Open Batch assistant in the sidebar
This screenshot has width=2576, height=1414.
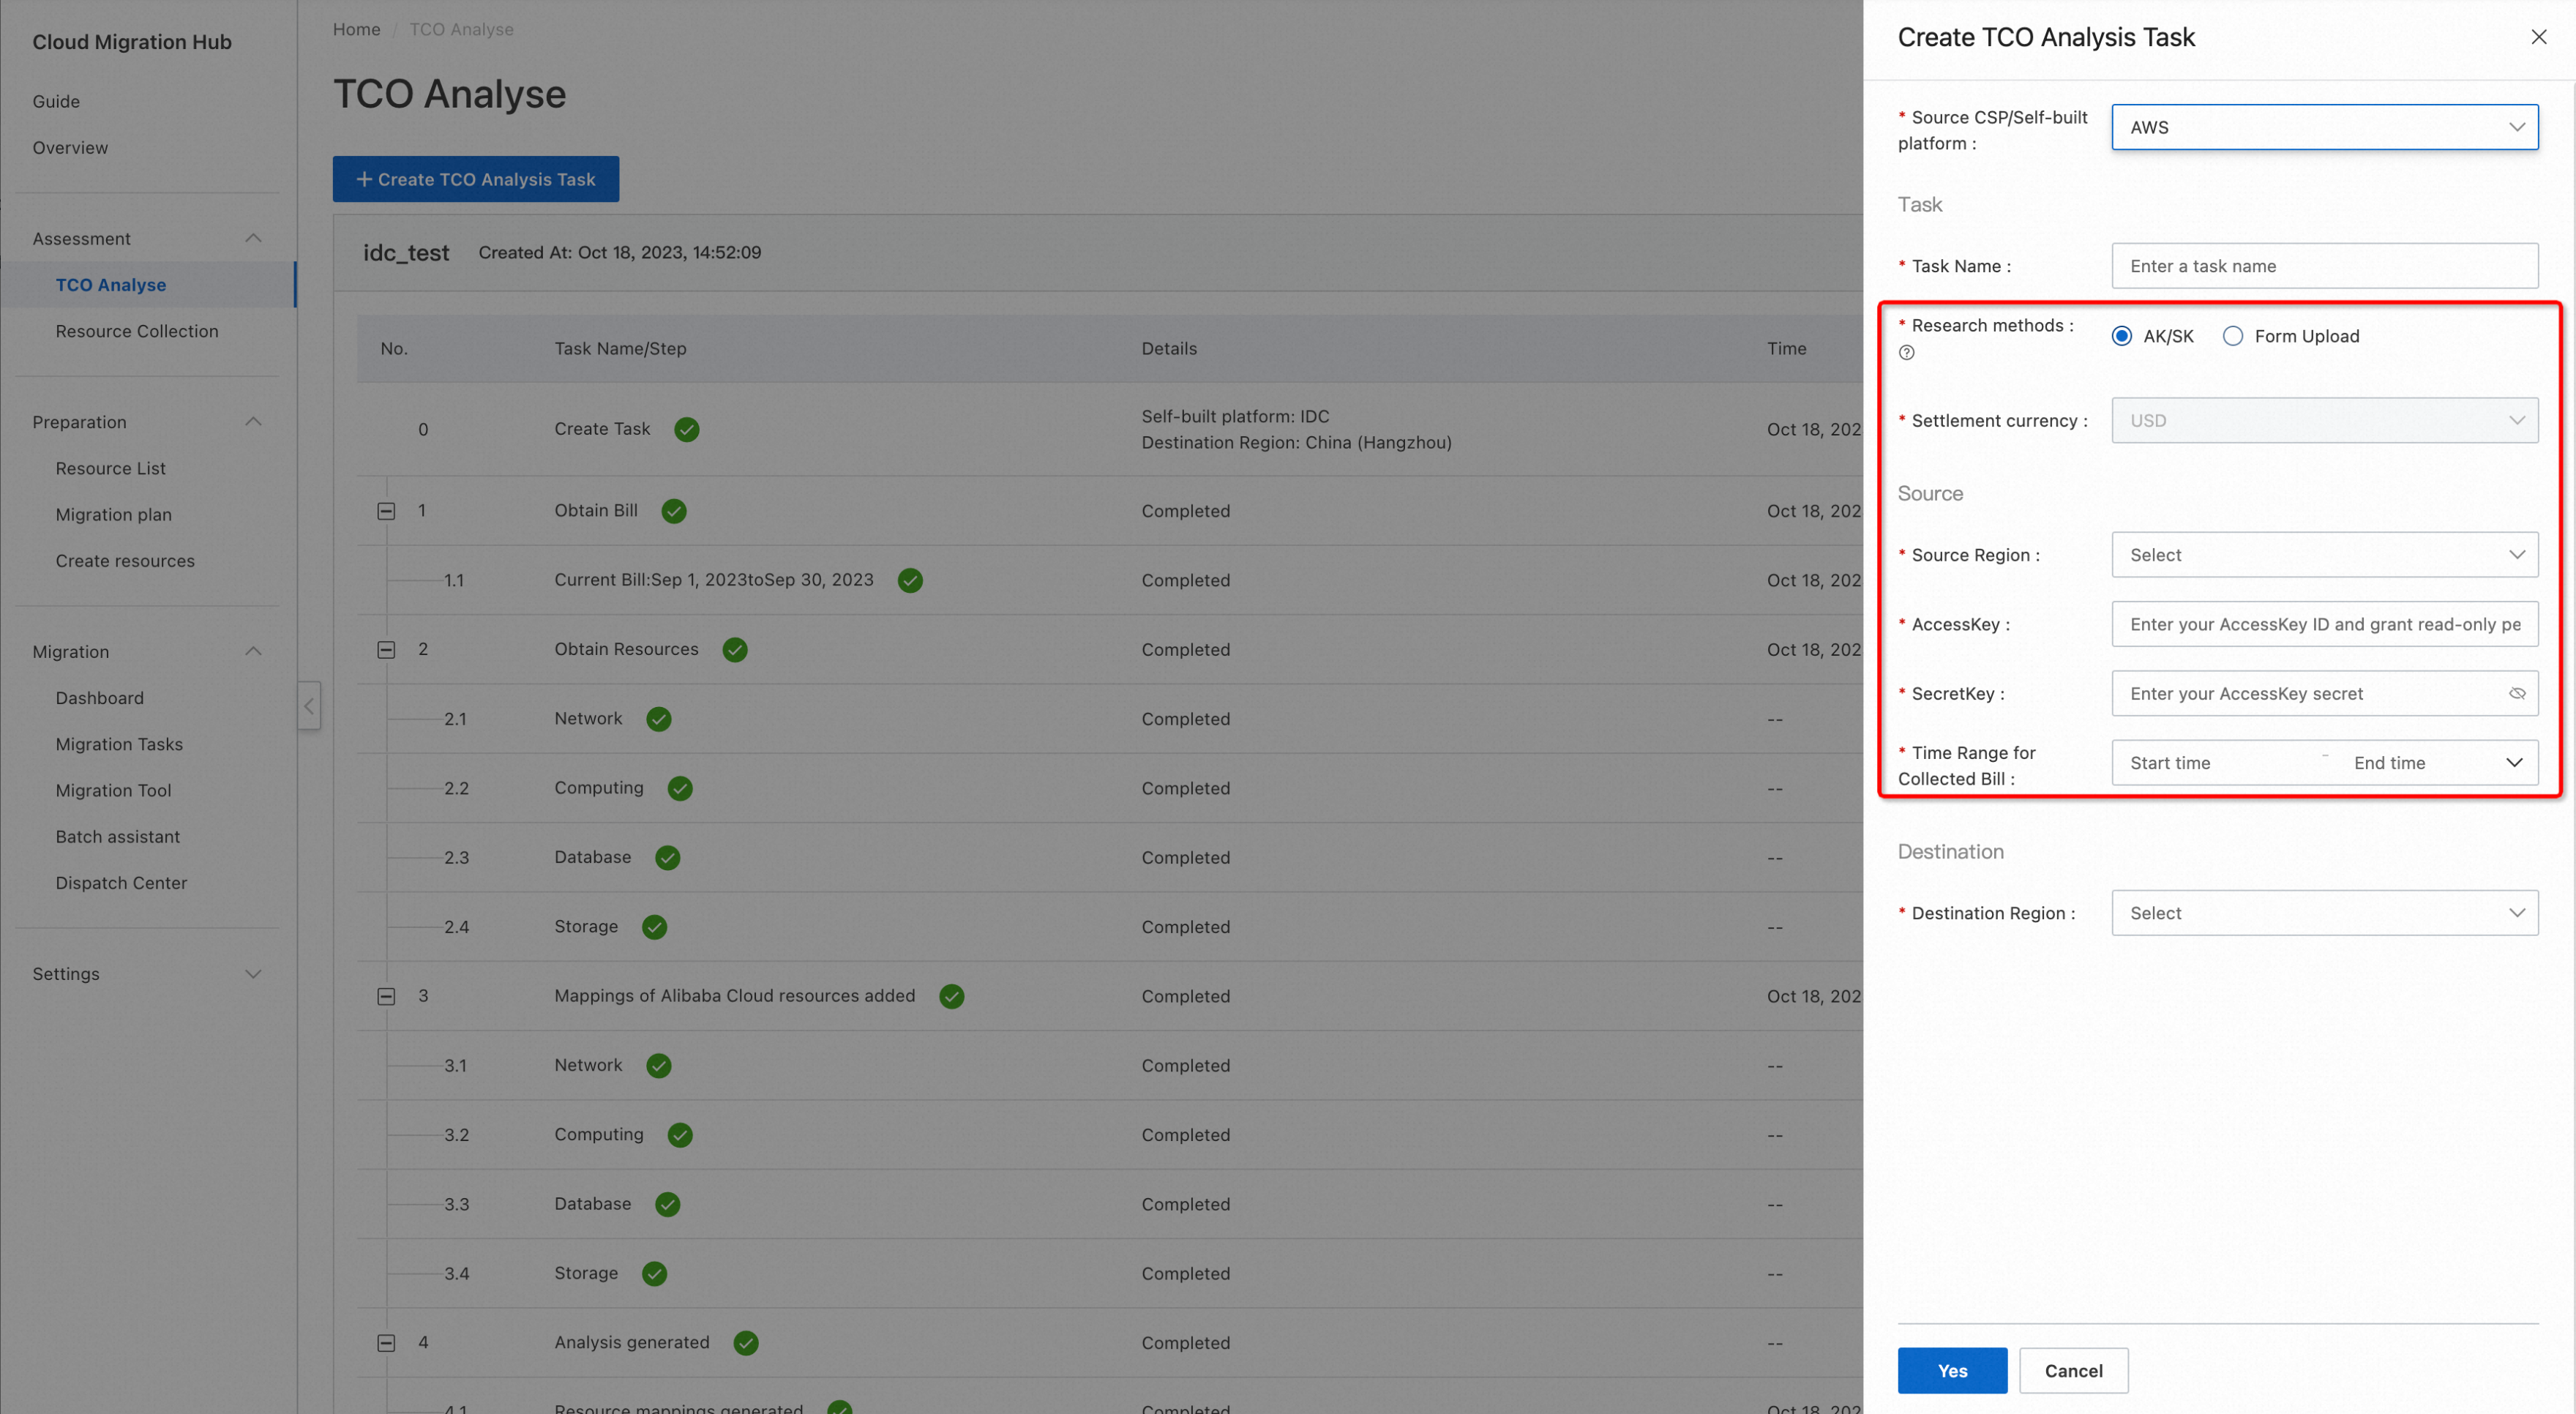118,836
